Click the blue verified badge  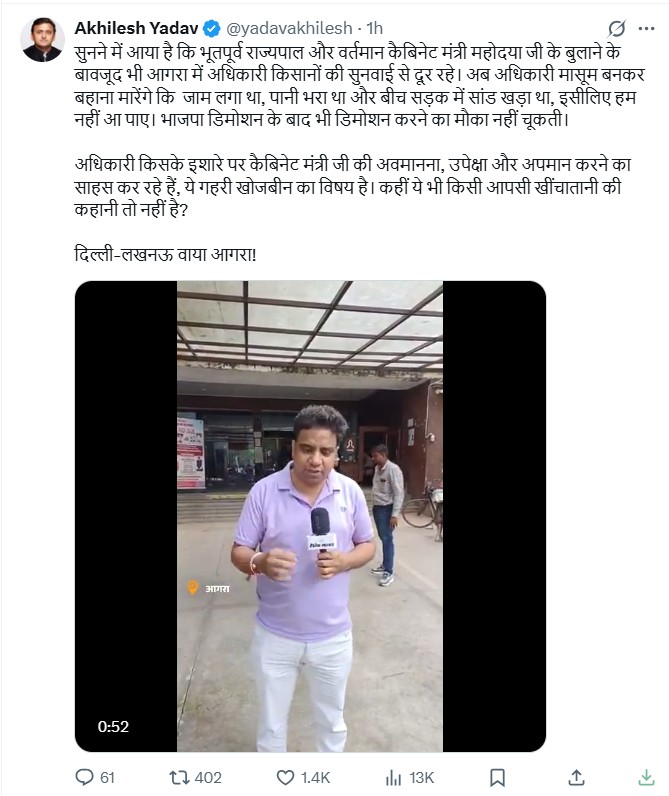(x=212, y=29)
